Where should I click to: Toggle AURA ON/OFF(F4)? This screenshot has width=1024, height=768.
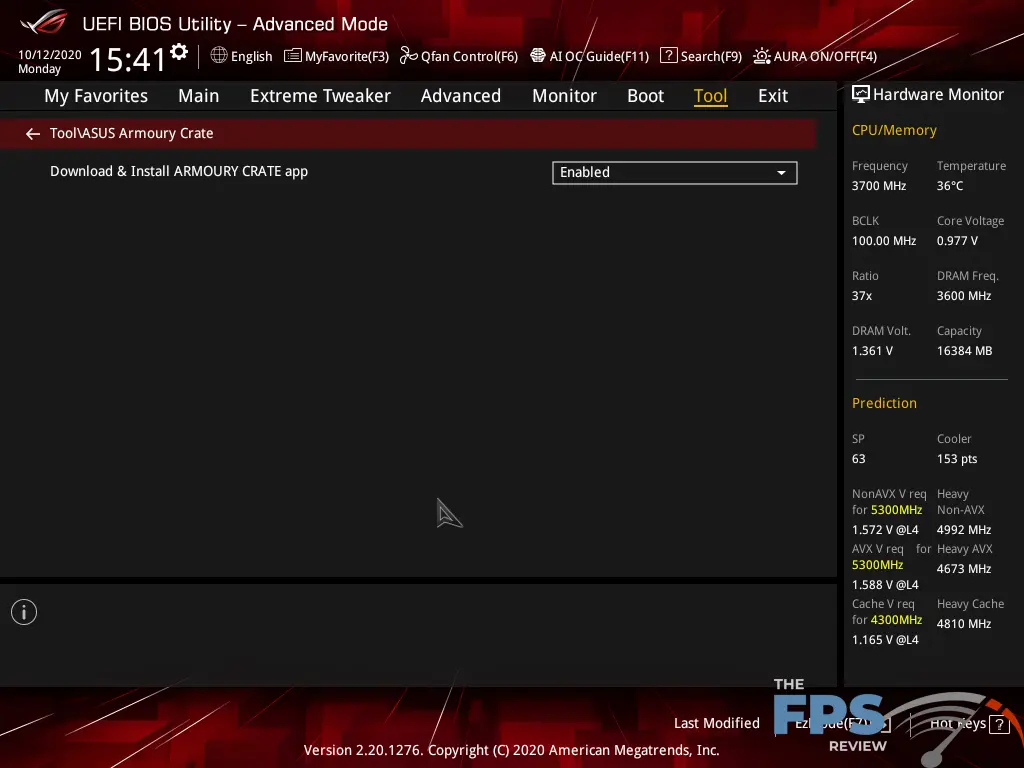tap(814, 56)
